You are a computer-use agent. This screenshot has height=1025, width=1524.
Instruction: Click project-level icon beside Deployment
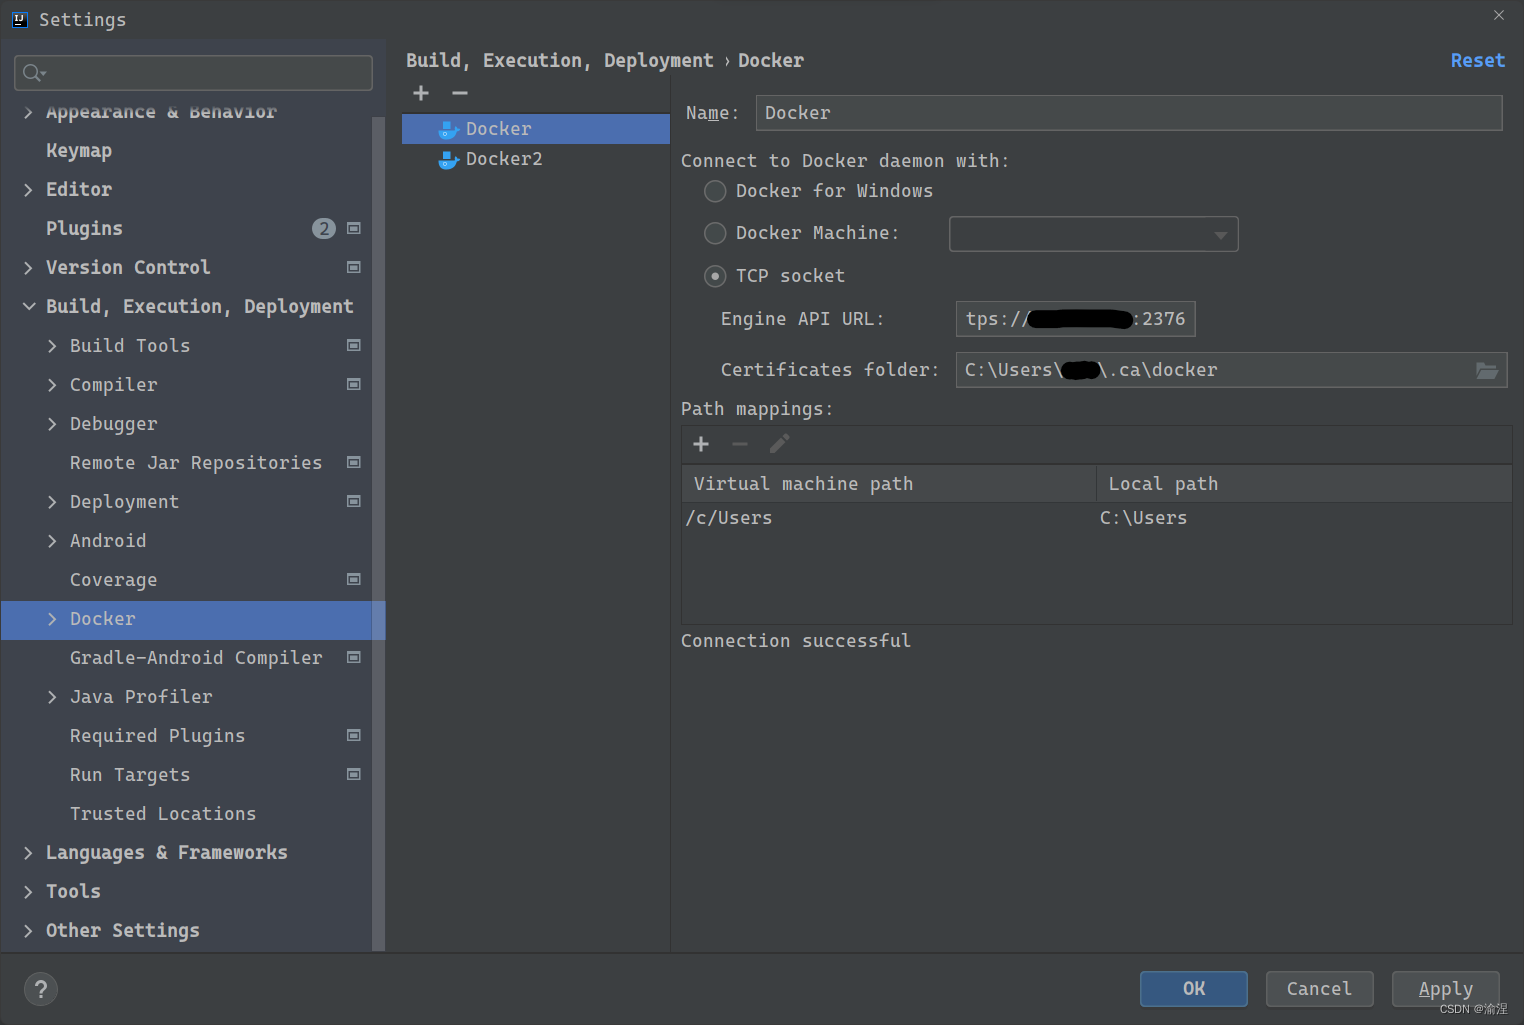click(x=353, y=502)
